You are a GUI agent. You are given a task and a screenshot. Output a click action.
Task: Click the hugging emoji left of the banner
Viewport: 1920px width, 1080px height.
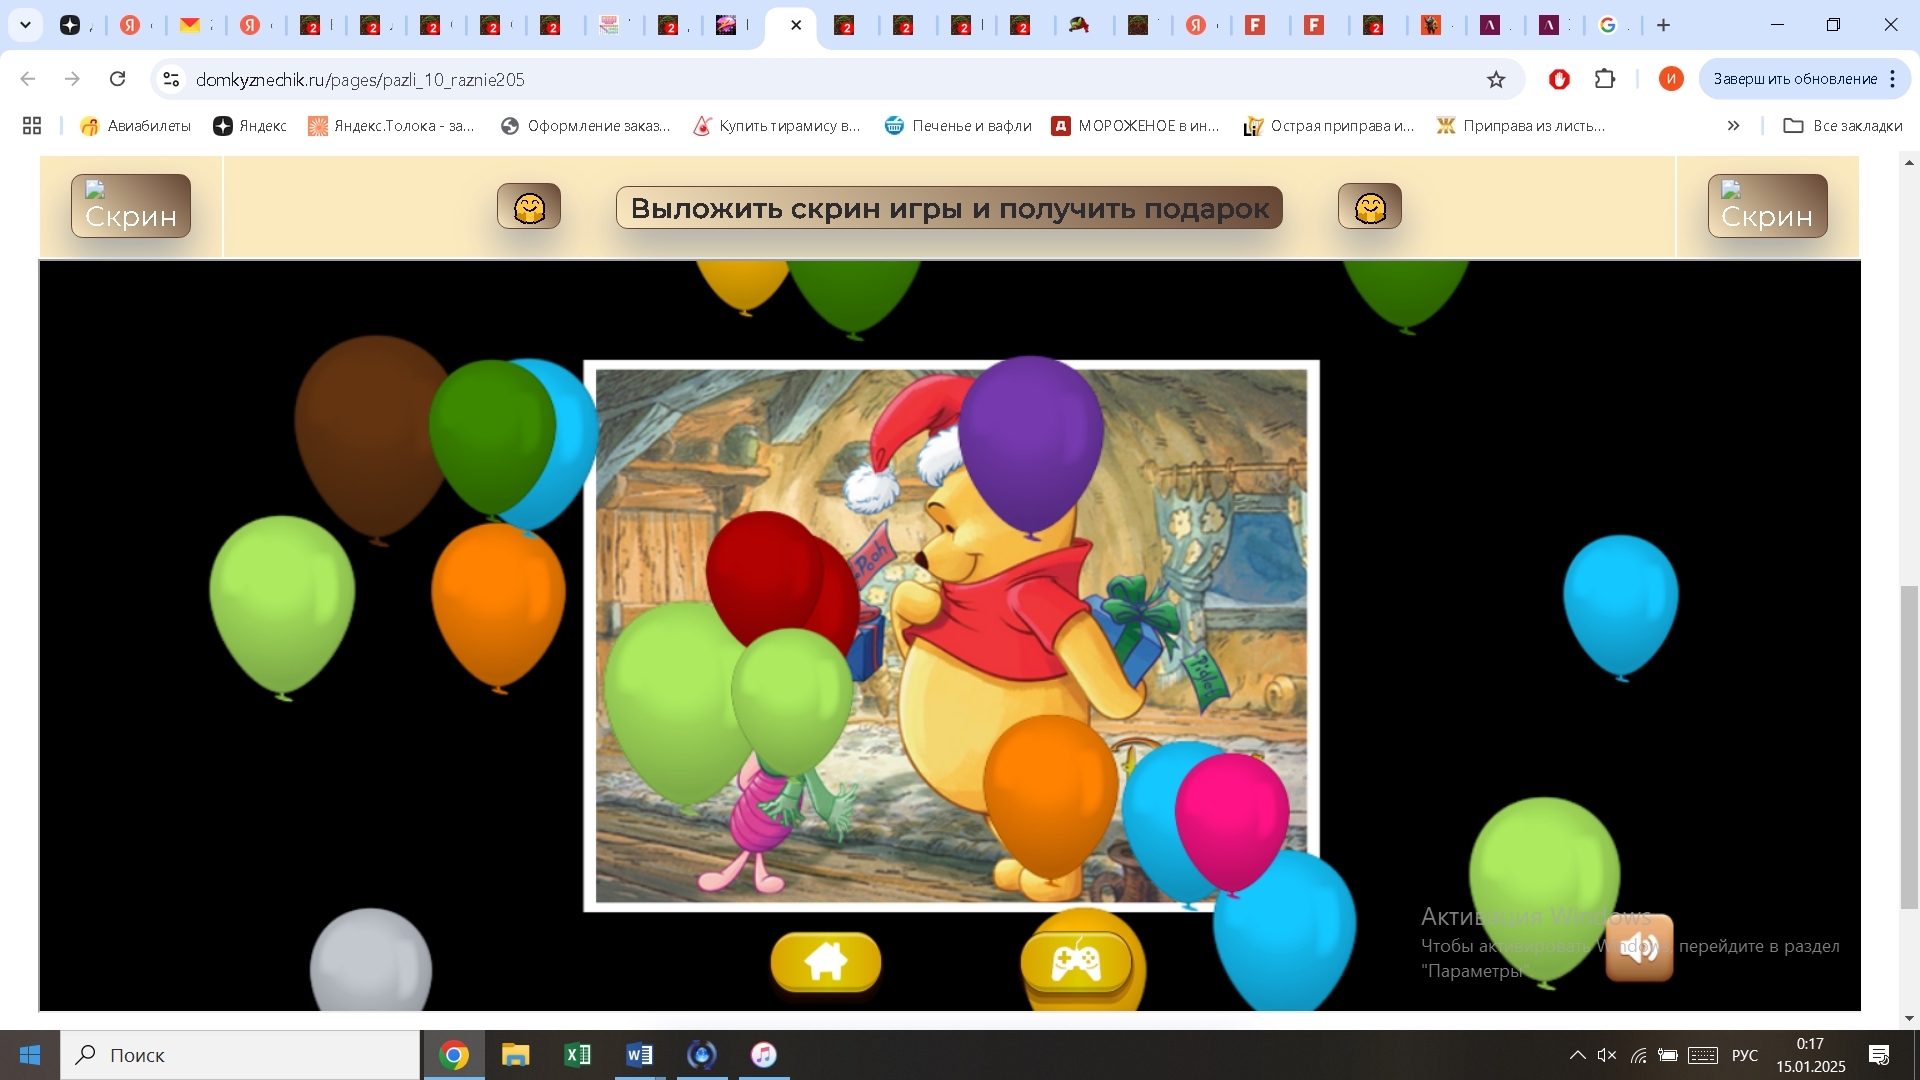tap(529, 206)
